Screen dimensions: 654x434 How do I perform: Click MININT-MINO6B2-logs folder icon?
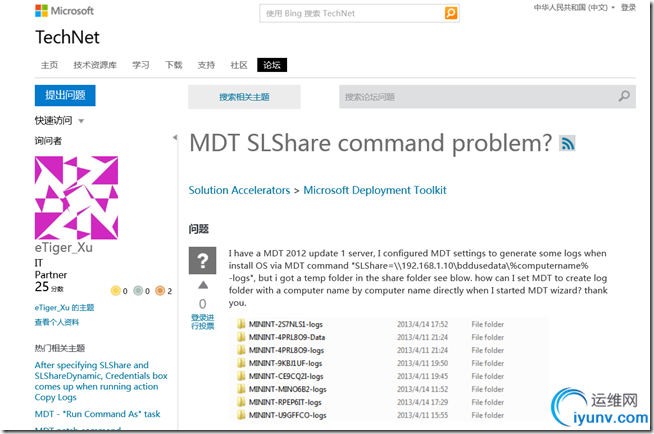pyautogui.click(x=241, y=389)
